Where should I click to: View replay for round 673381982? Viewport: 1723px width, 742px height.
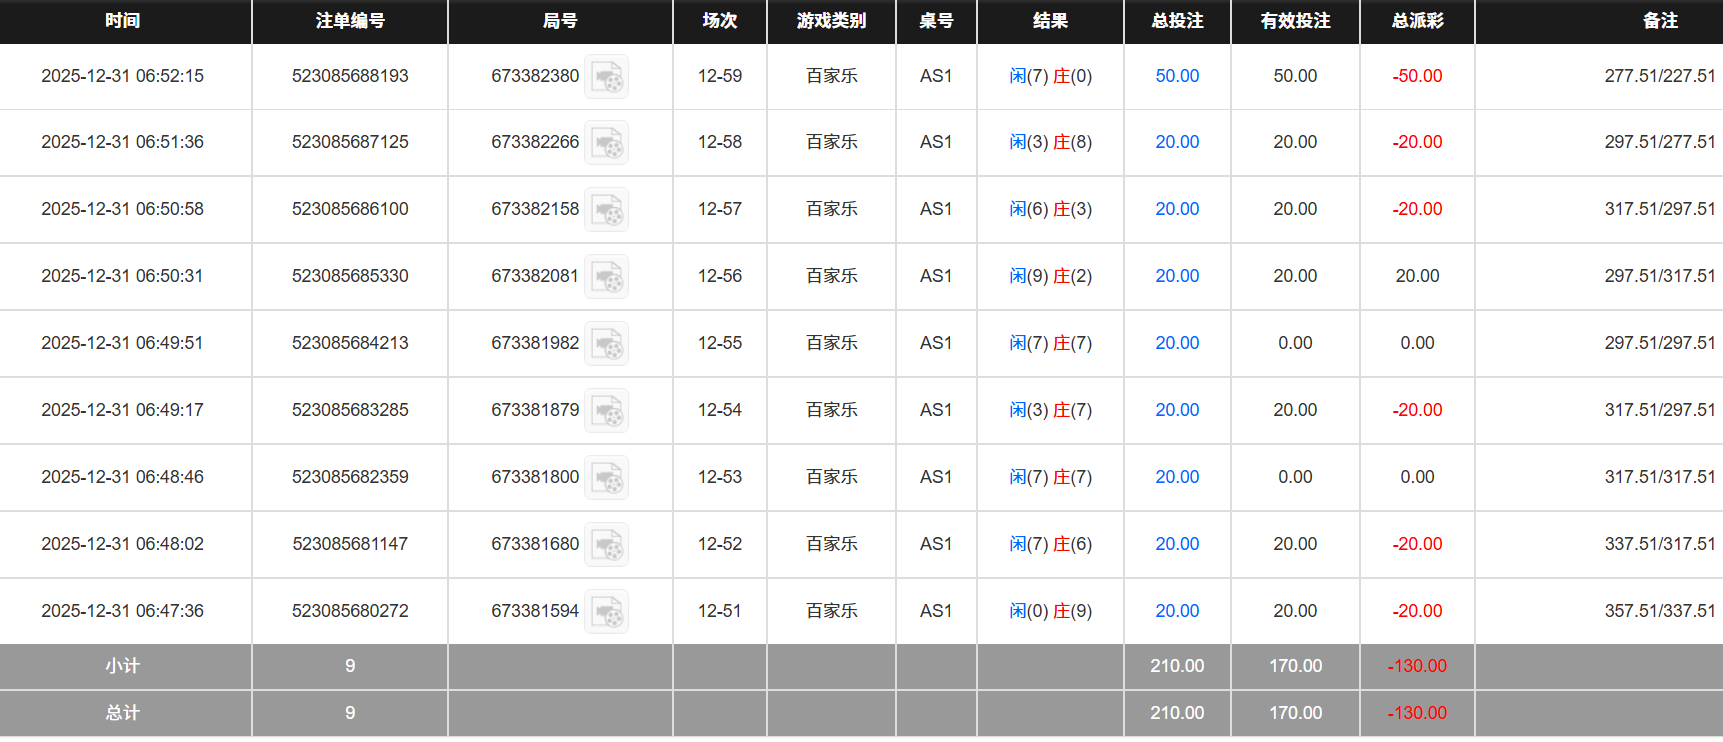click(606, 344)
